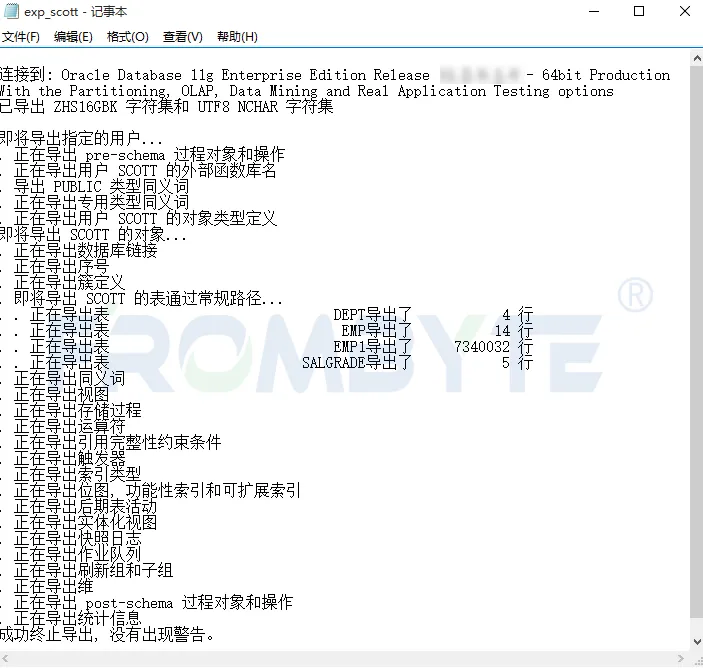
Task: Maximize the exp_scott Notepad window
Action: 639,12
